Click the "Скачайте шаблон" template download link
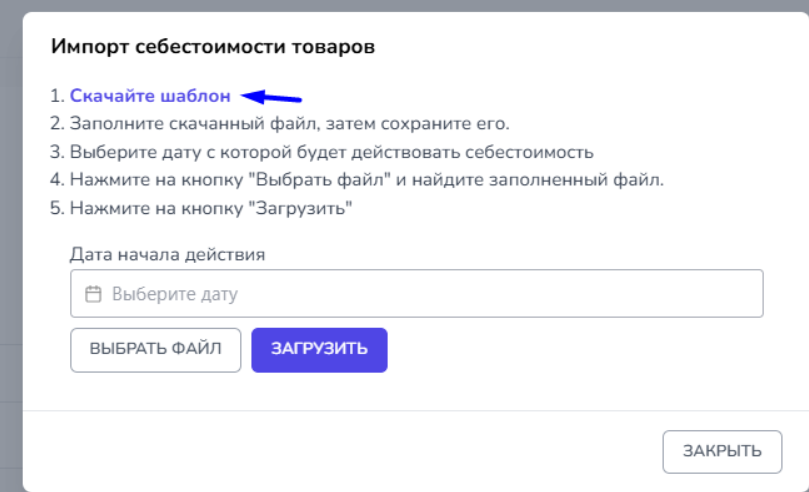Screen dimensions: 809x492 tap(150, 97)
